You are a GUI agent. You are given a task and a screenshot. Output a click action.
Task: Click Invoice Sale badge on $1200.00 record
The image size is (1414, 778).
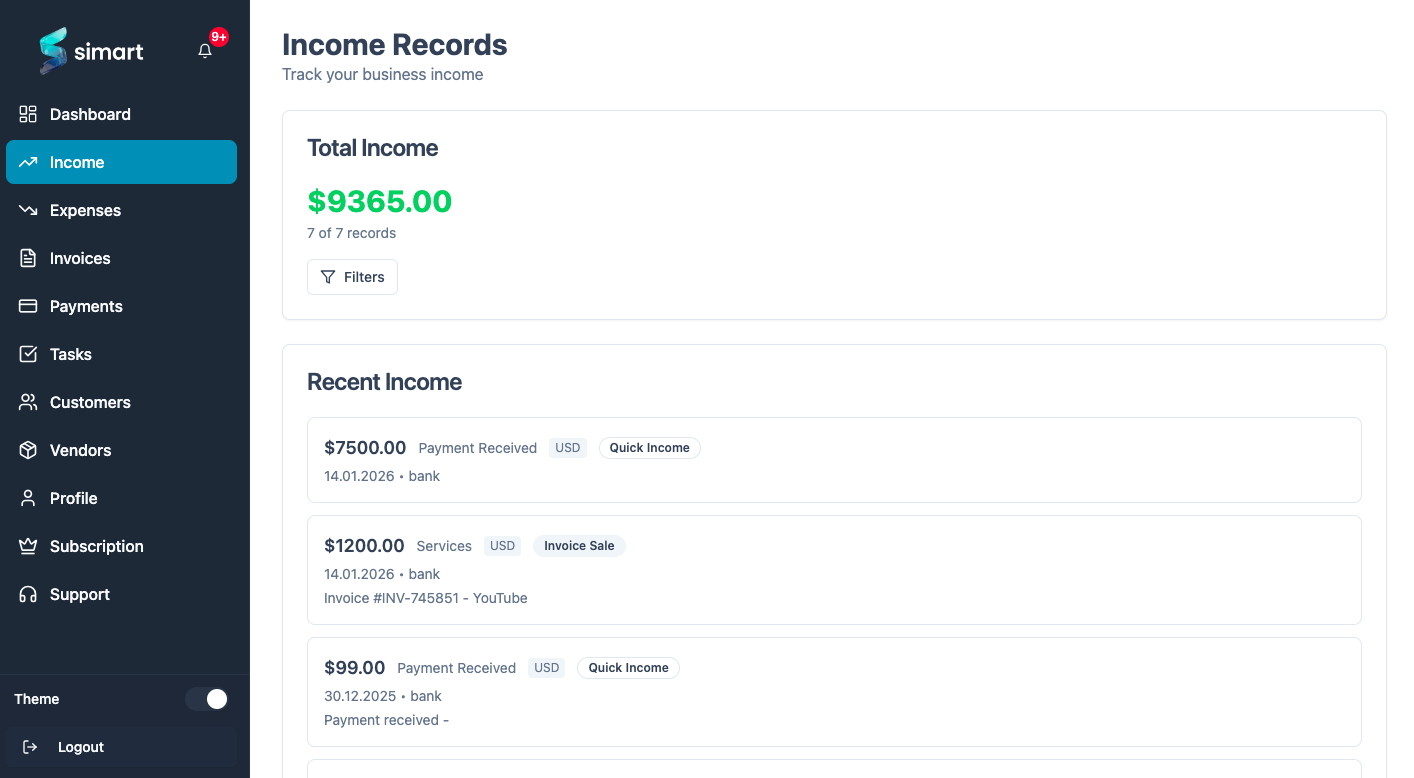pyautogui.click(x=579, y=546)
